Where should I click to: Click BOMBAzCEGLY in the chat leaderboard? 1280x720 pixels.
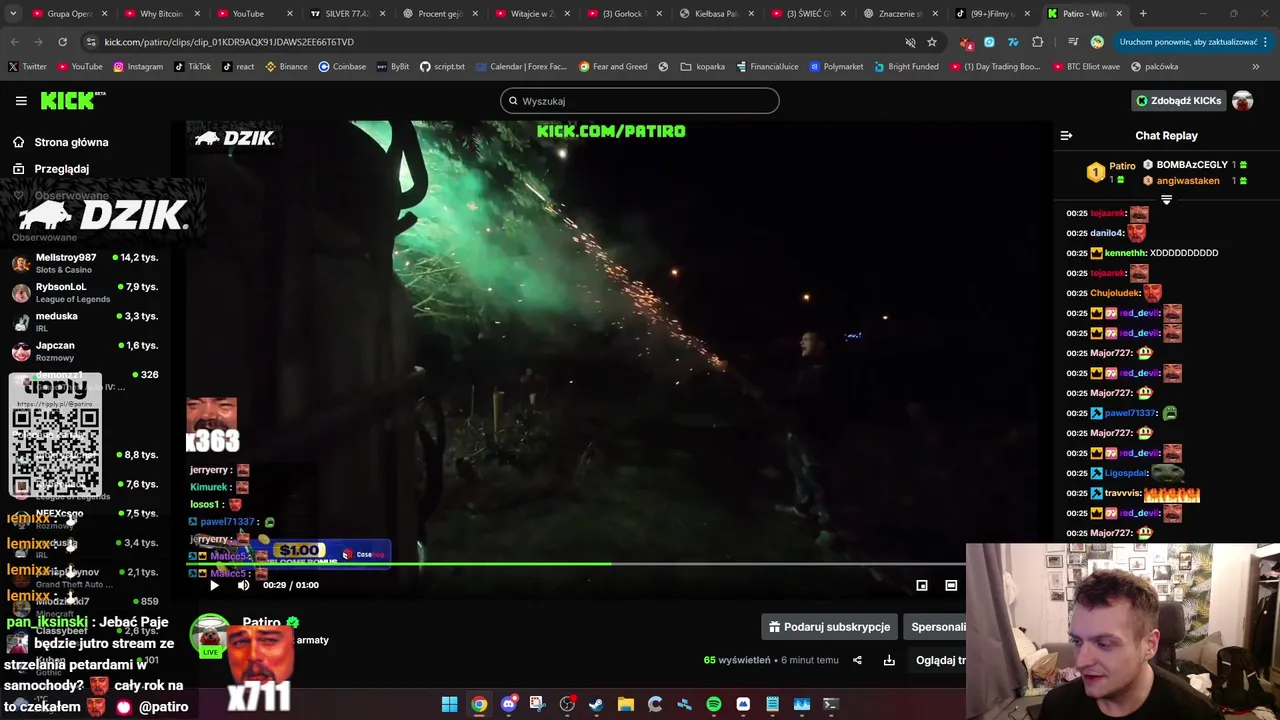[x=1192, y=165]
